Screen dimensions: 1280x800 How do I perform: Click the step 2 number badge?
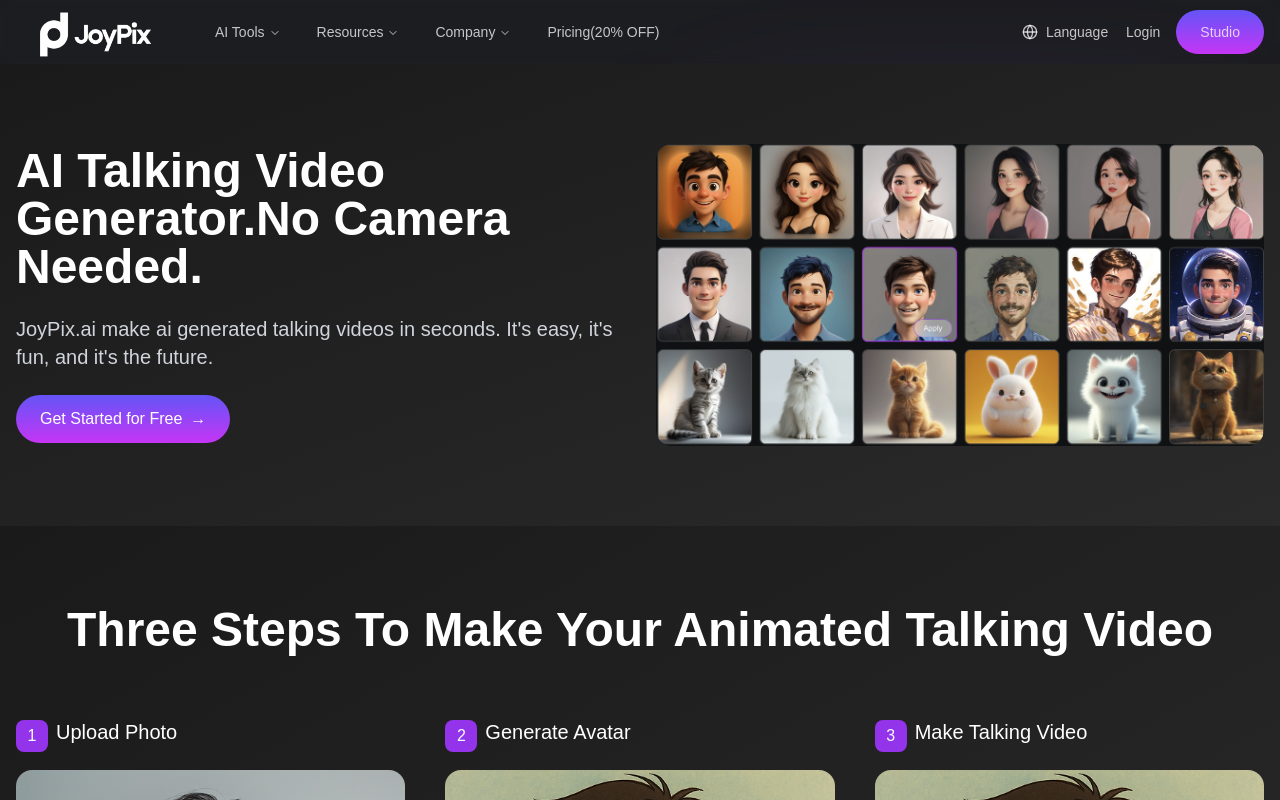pos(461,736)
